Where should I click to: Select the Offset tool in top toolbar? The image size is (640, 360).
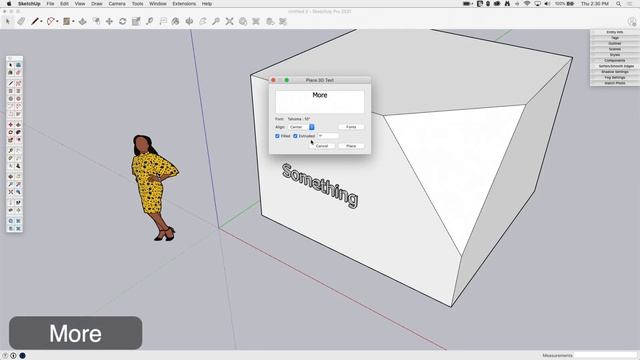click(96, 21)
